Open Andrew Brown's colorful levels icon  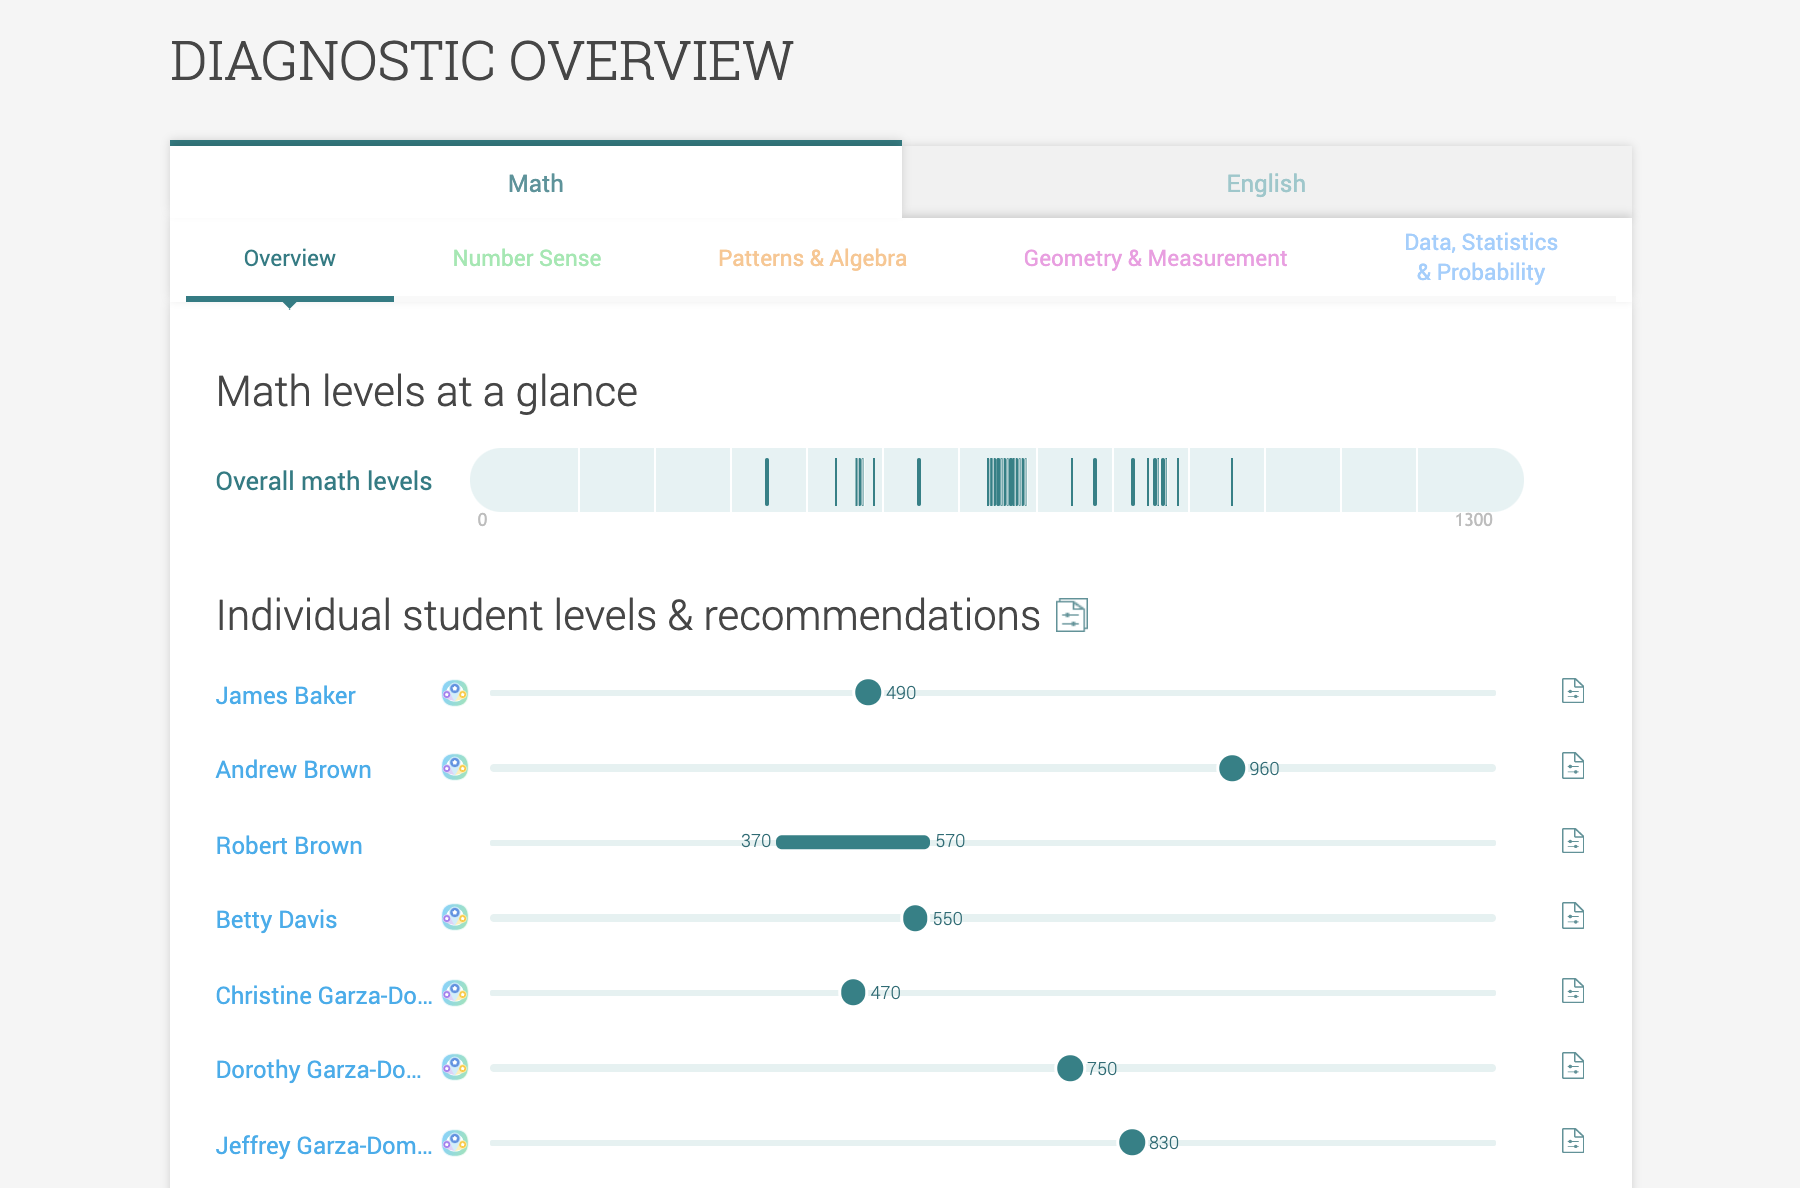coord(453,767)
